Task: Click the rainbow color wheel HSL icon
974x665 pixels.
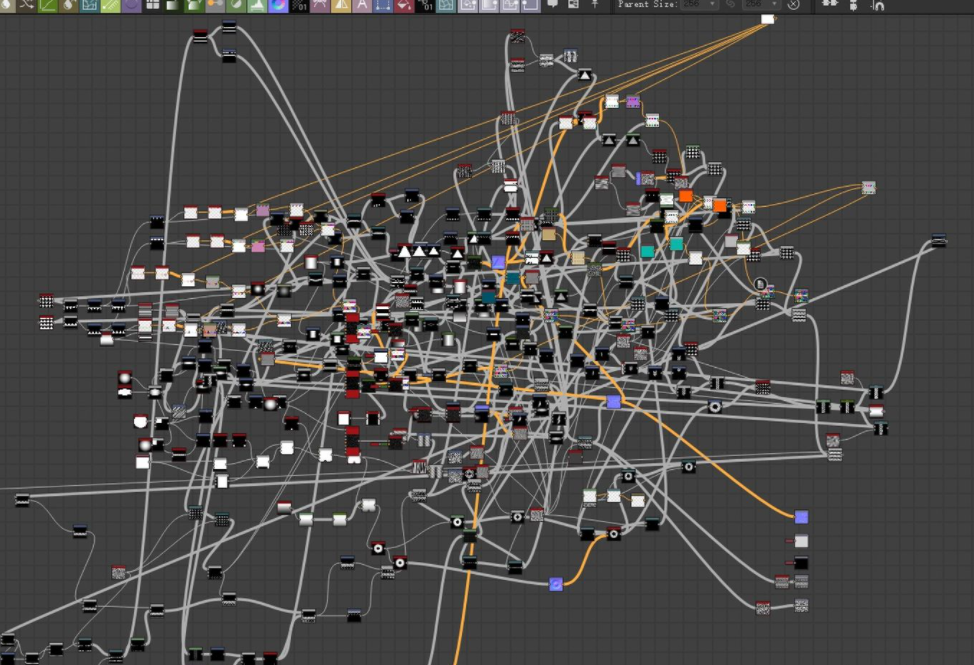Action: (x=278, y=5)
